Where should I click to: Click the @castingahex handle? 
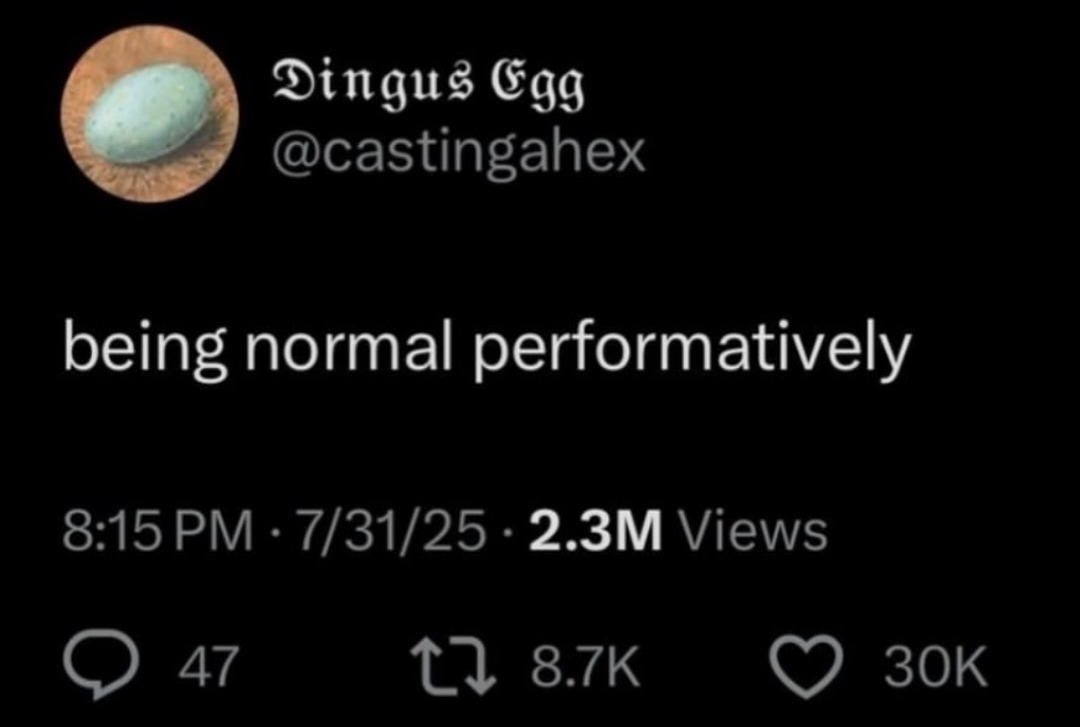tap(458, 153)
